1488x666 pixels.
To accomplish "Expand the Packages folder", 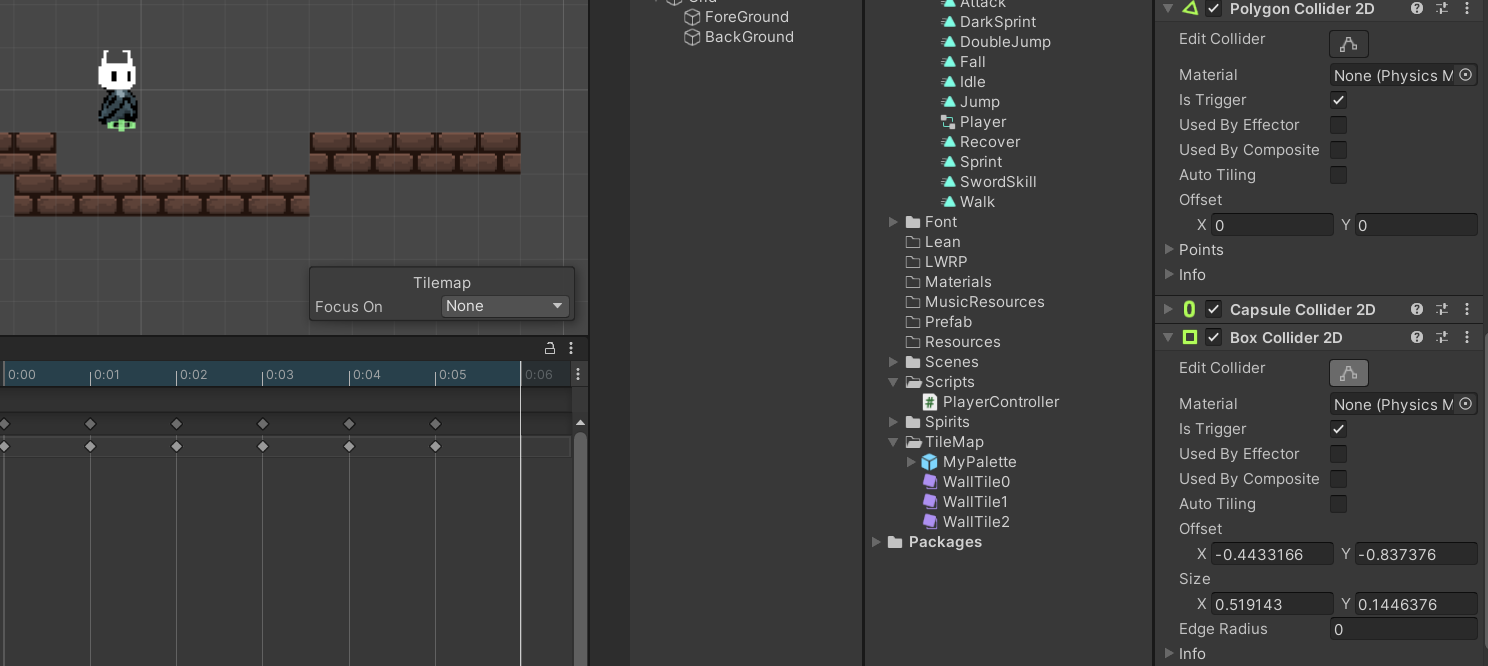I will click(x=876, y=542).
